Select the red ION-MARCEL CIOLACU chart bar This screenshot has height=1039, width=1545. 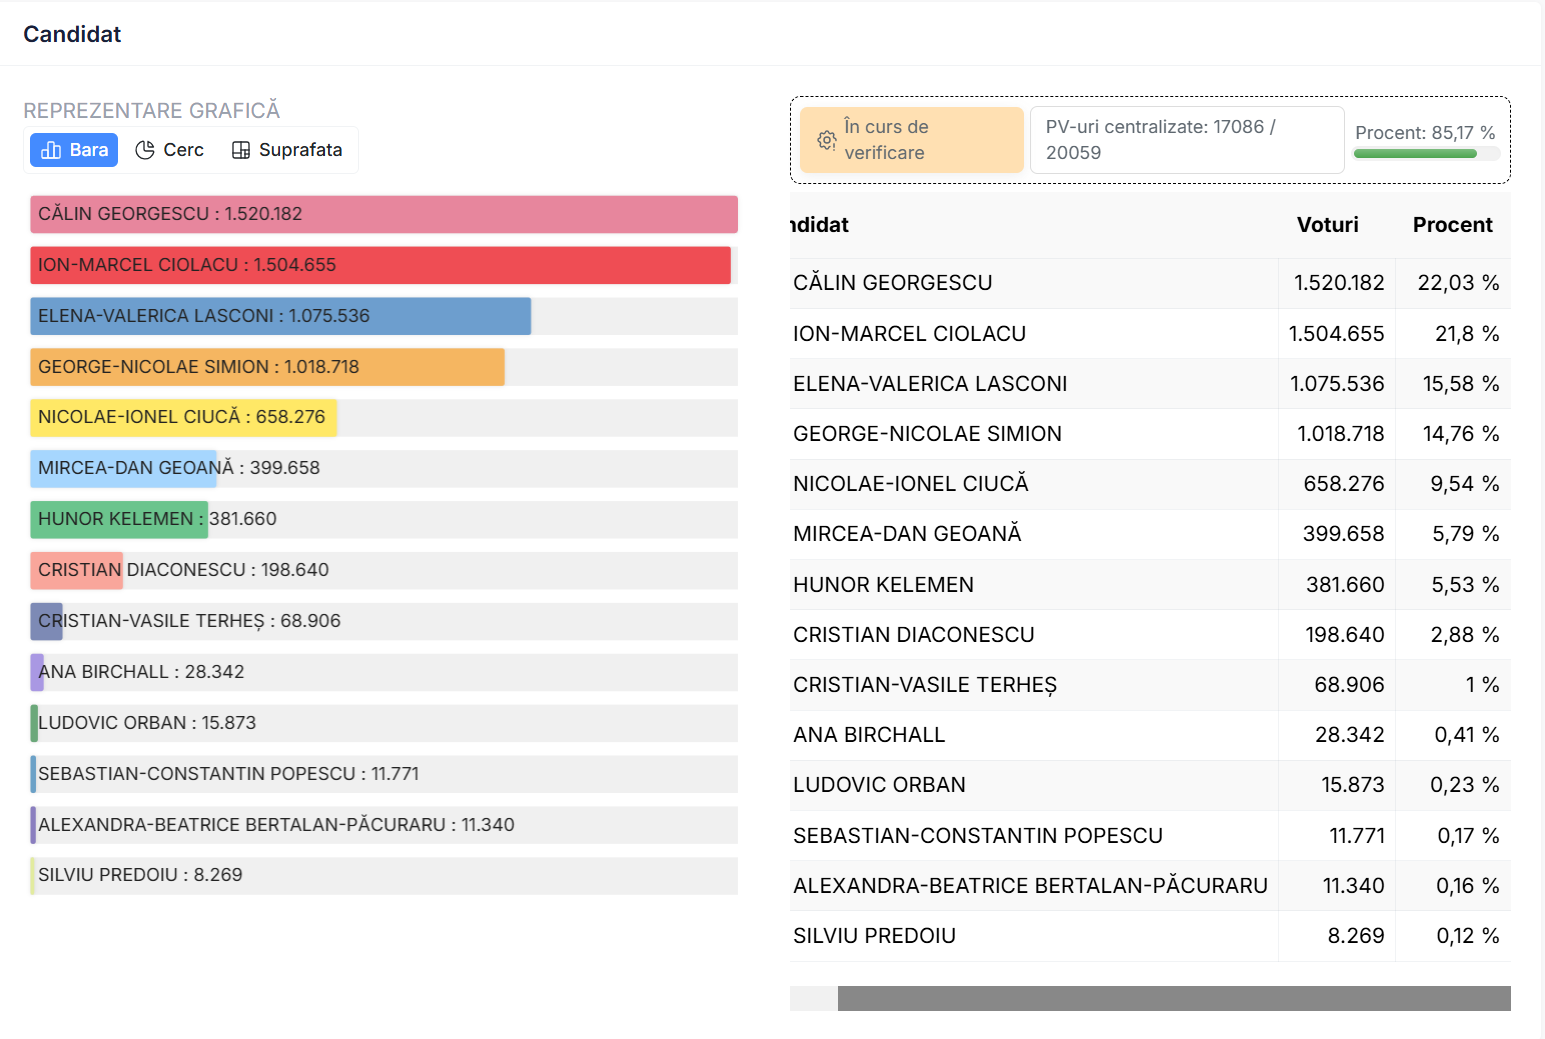[x=380, y=265]
